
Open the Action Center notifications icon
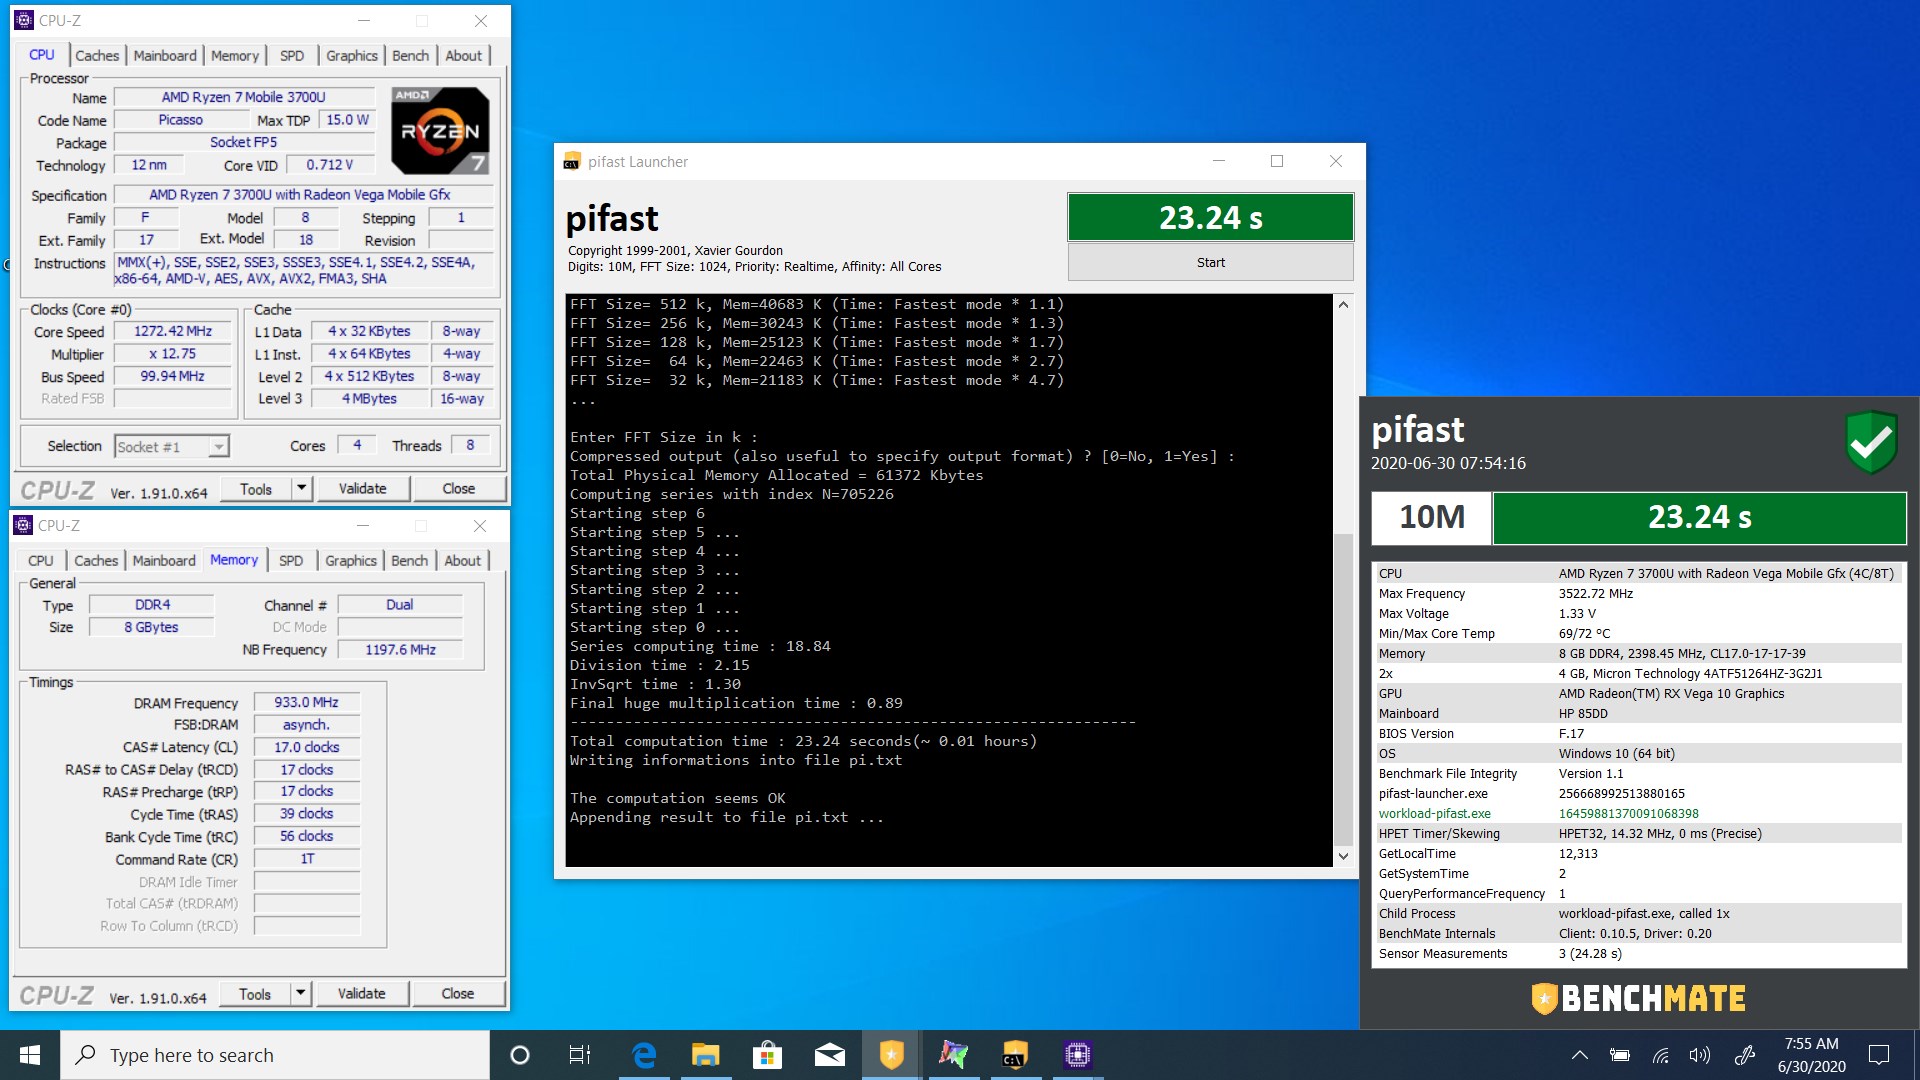tap(1879, 1055)
